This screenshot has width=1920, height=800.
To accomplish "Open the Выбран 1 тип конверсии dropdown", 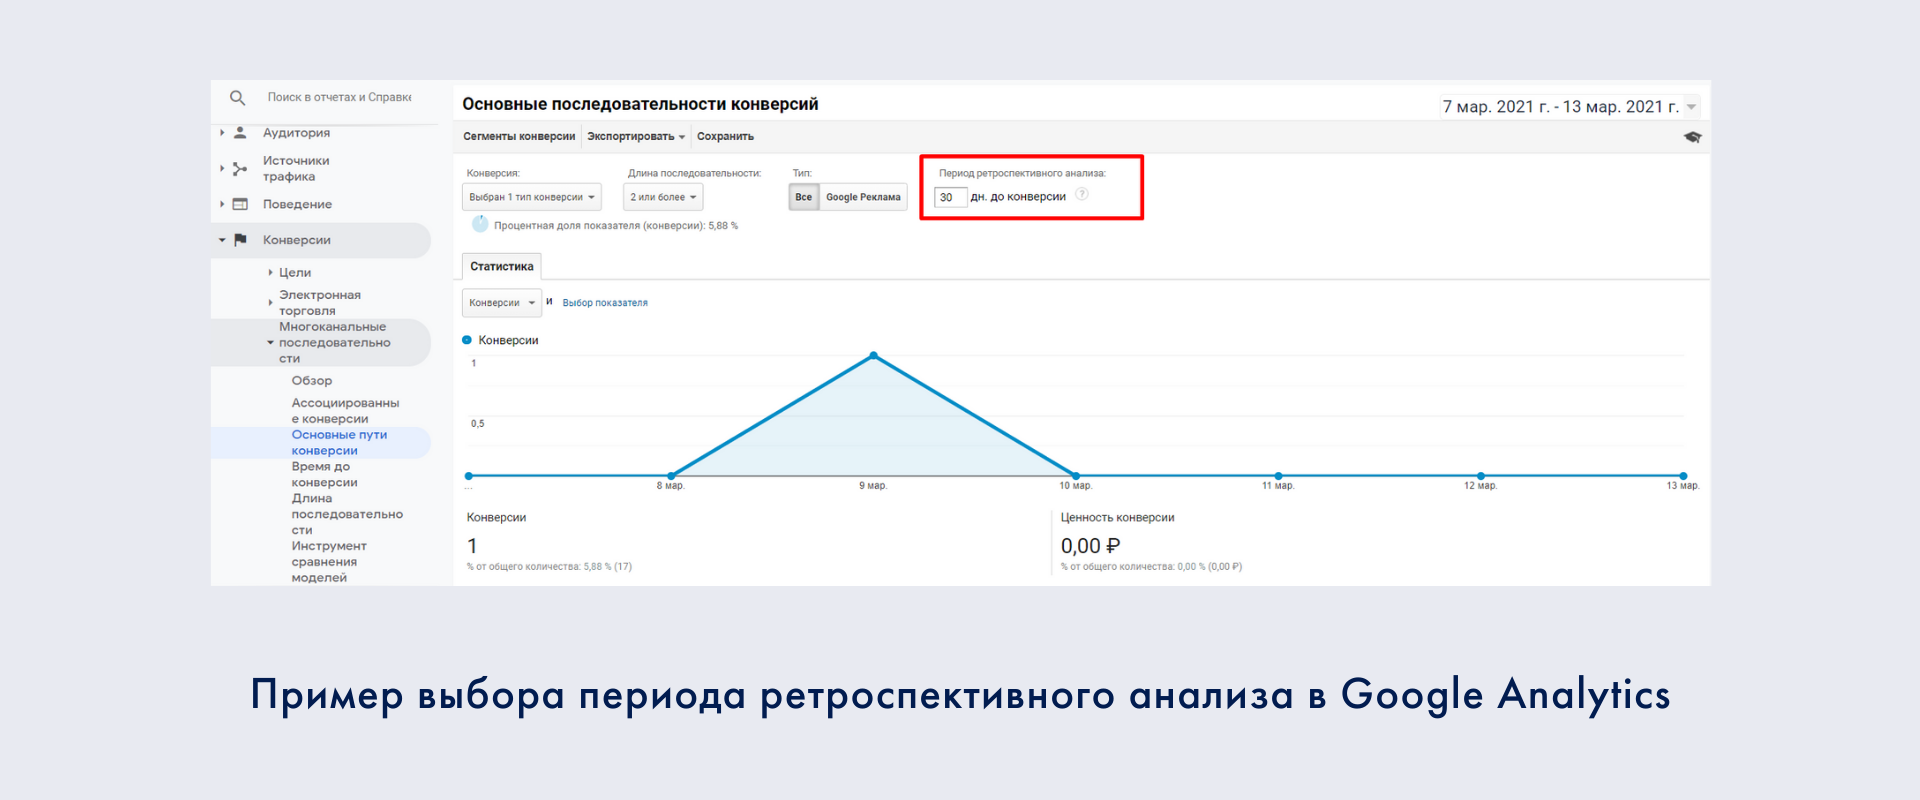I will click(x=531, y=197).
